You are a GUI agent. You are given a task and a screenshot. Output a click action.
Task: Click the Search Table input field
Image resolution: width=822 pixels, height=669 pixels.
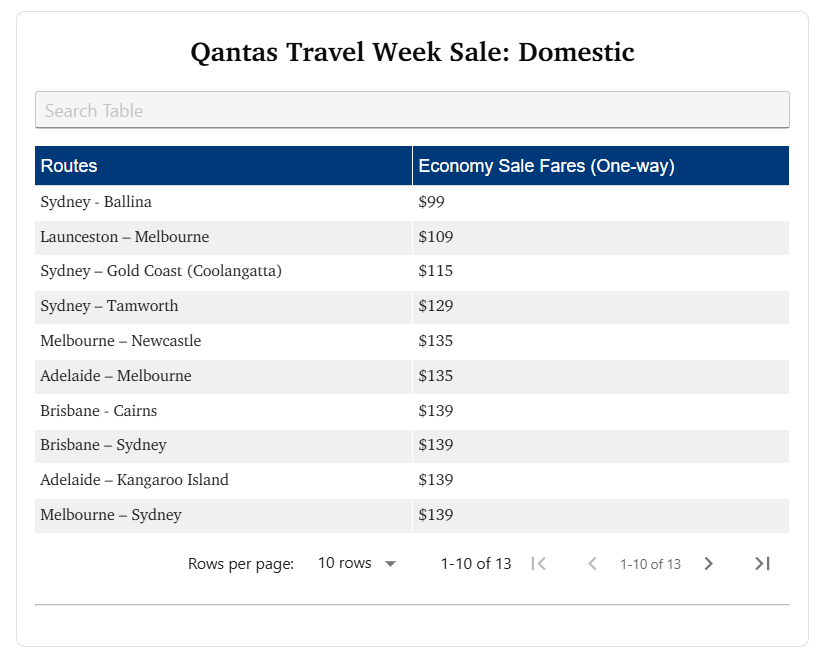412,110
